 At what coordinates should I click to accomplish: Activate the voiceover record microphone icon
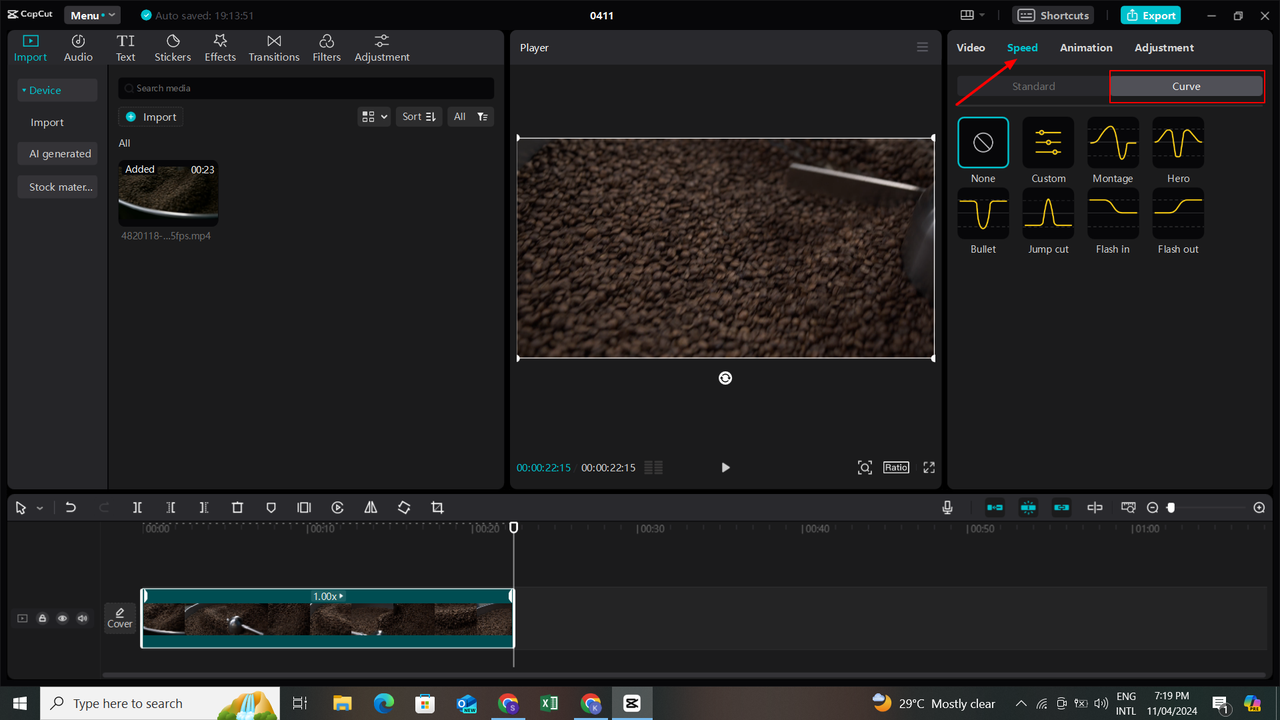(946, 507)
